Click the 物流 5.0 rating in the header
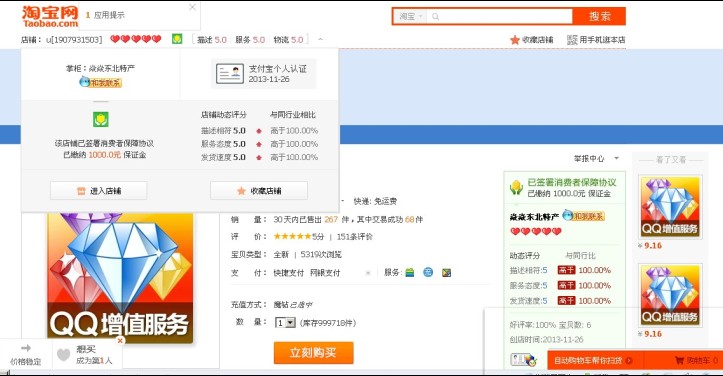The width and height of the screenshot is (723, 376). [x=288, y=40]
